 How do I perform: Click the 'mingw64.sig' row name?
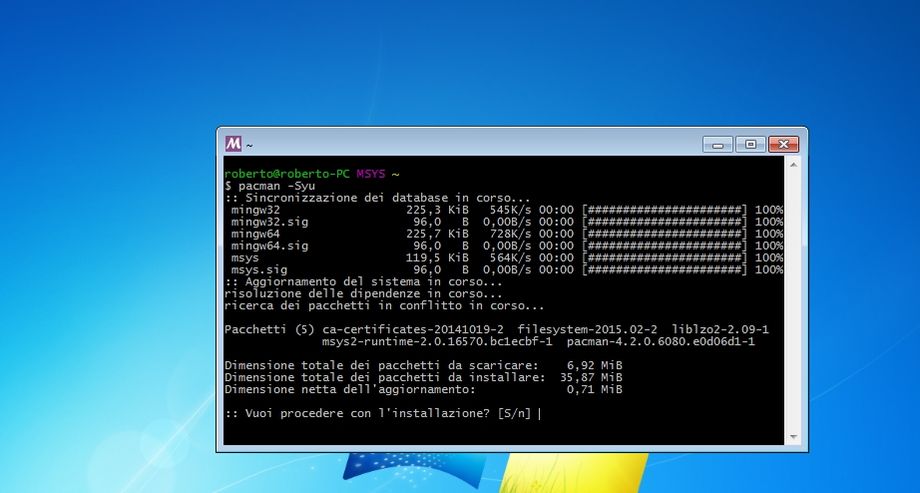(x=269, y=245)
